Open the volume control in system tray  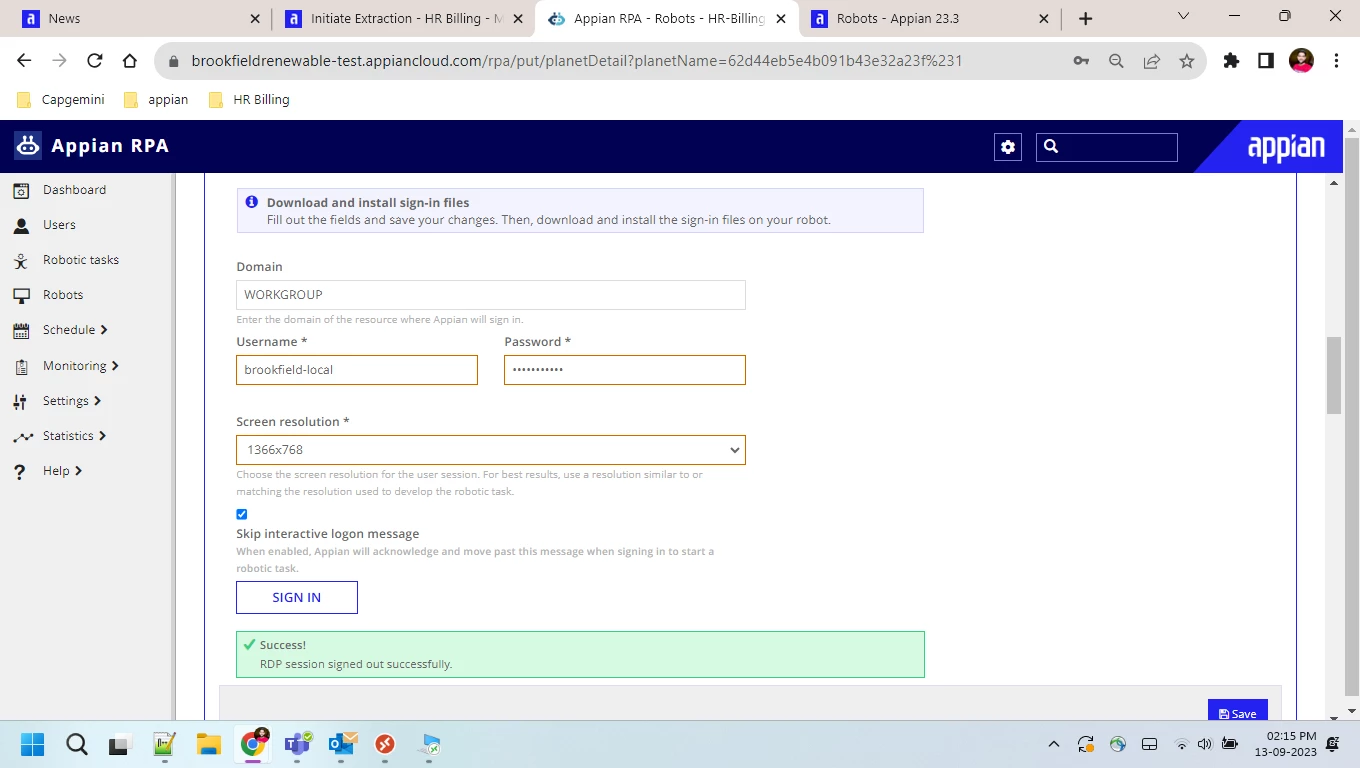(1204, 744)
